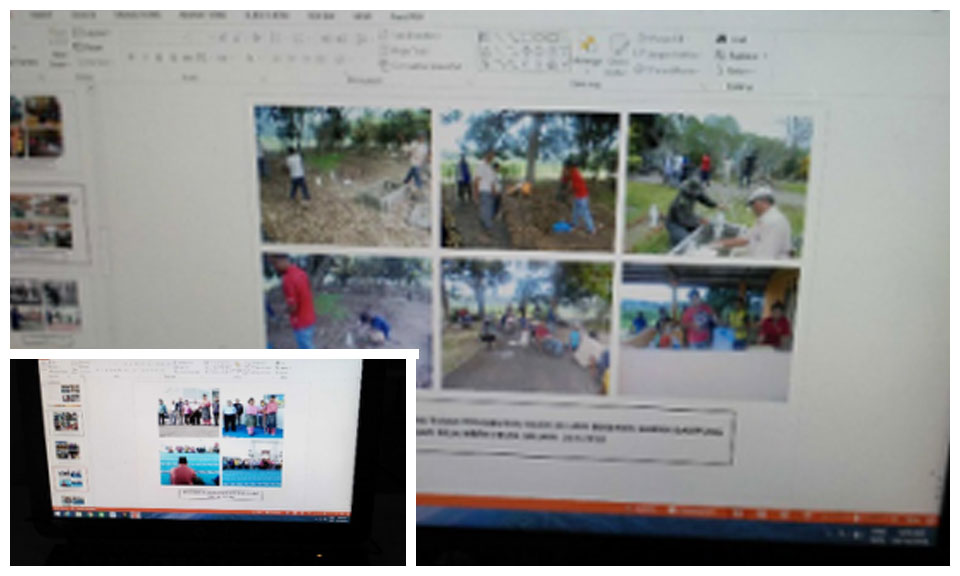Click the caption text box below photos
This screenshot has height=576, width=960.
coord(575,434)
